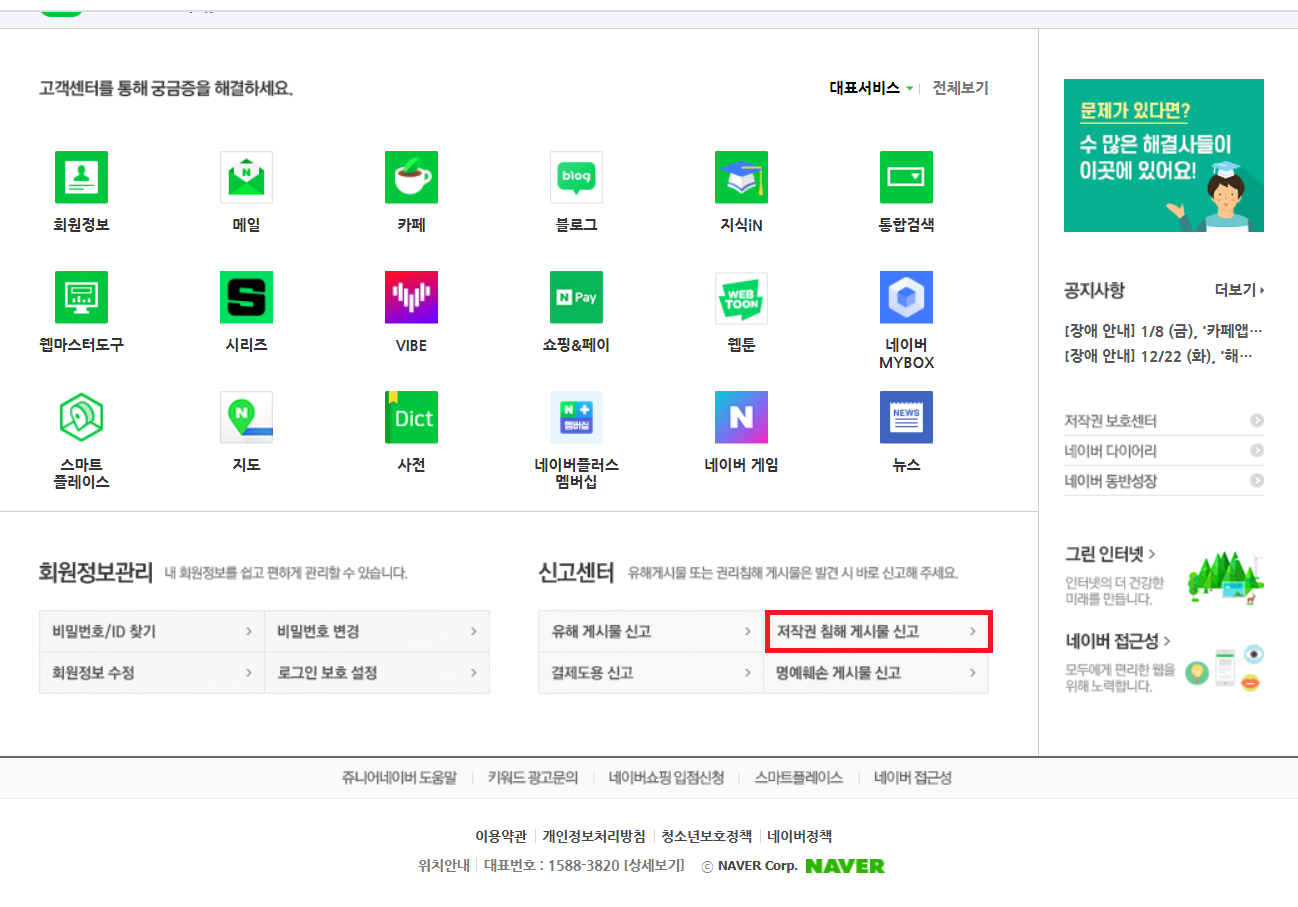Viewport: 1298px width, 907px height.
Task: Open the 네이버 MYBOX cube icon
Action: click(906, 297)
